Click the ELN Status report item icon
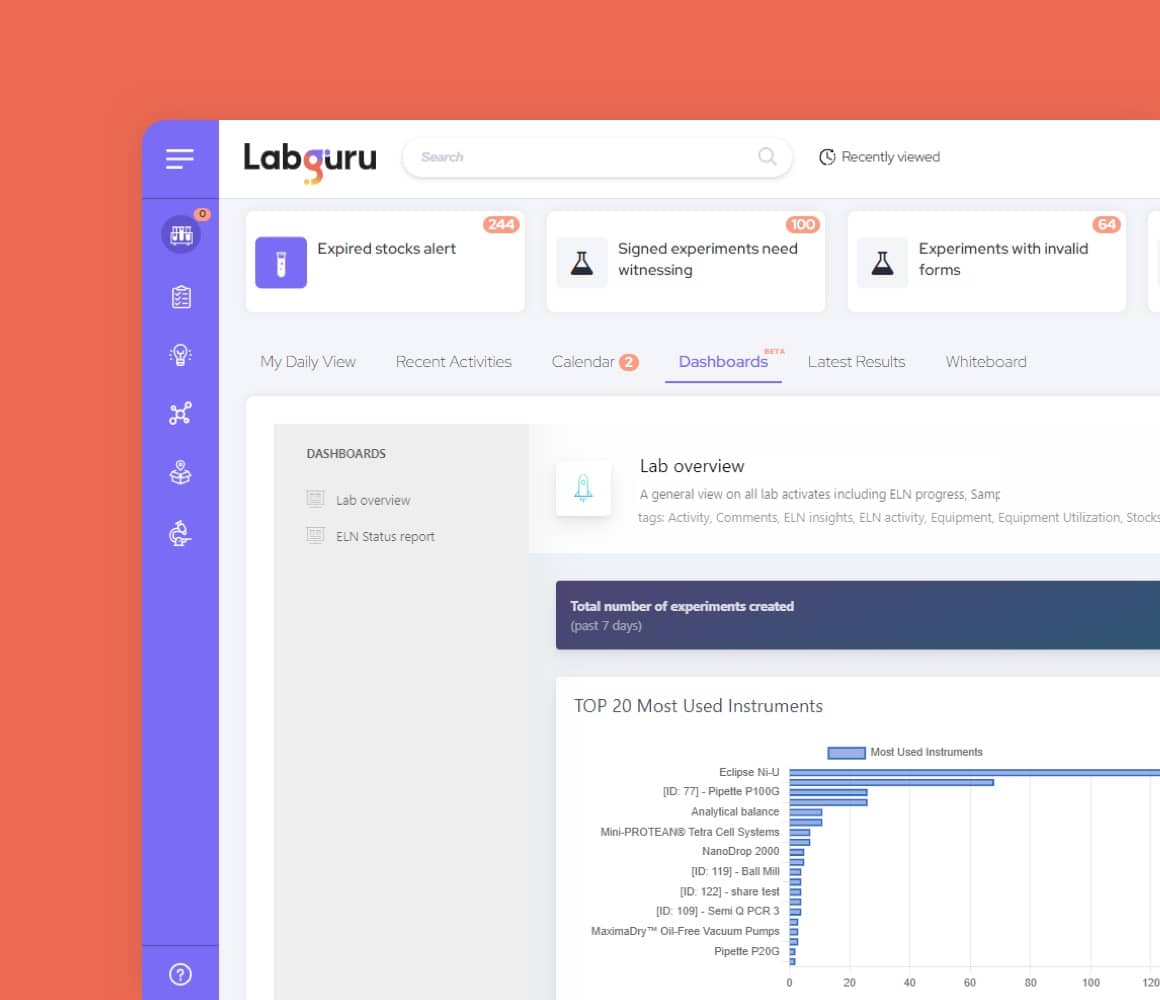Viewport: 1160px width, 1000px height. 316,536
